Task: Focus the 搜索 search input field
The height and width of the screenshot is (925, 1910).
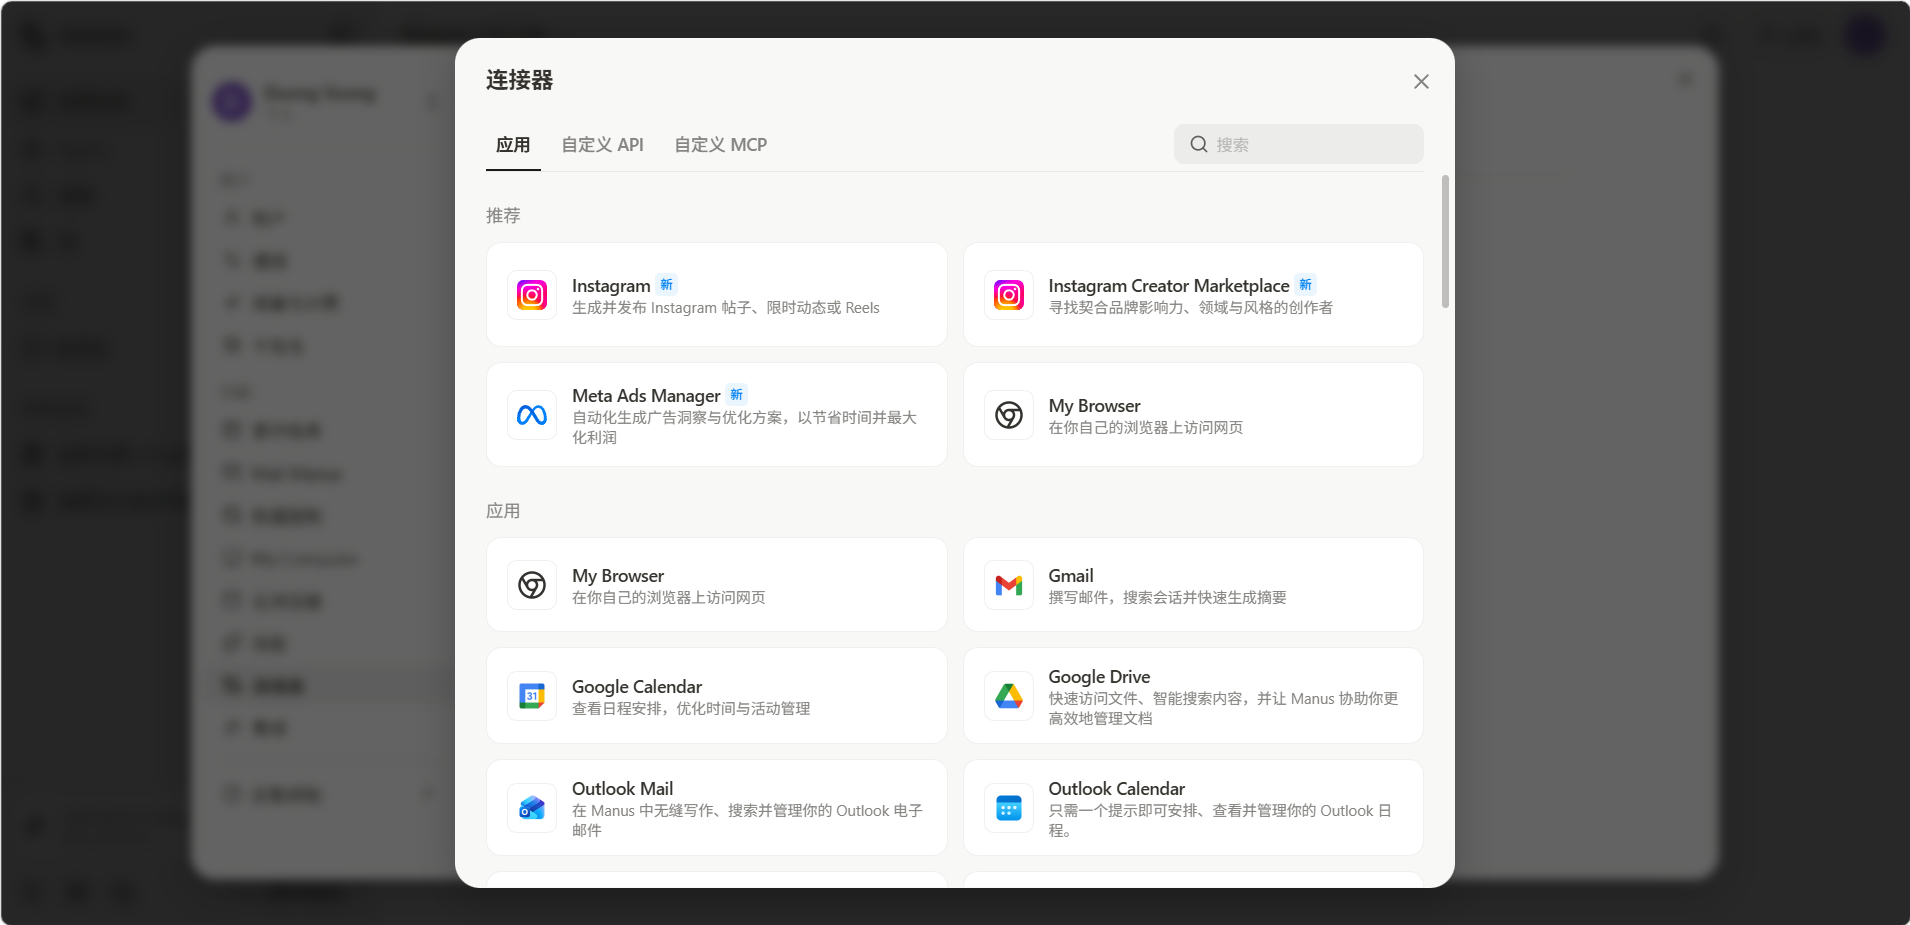Action: coord(1298,144)
